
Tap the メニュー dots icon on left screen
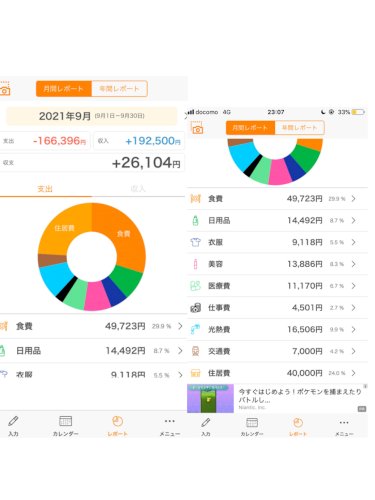pyautogui.click(x=170, y=421)
